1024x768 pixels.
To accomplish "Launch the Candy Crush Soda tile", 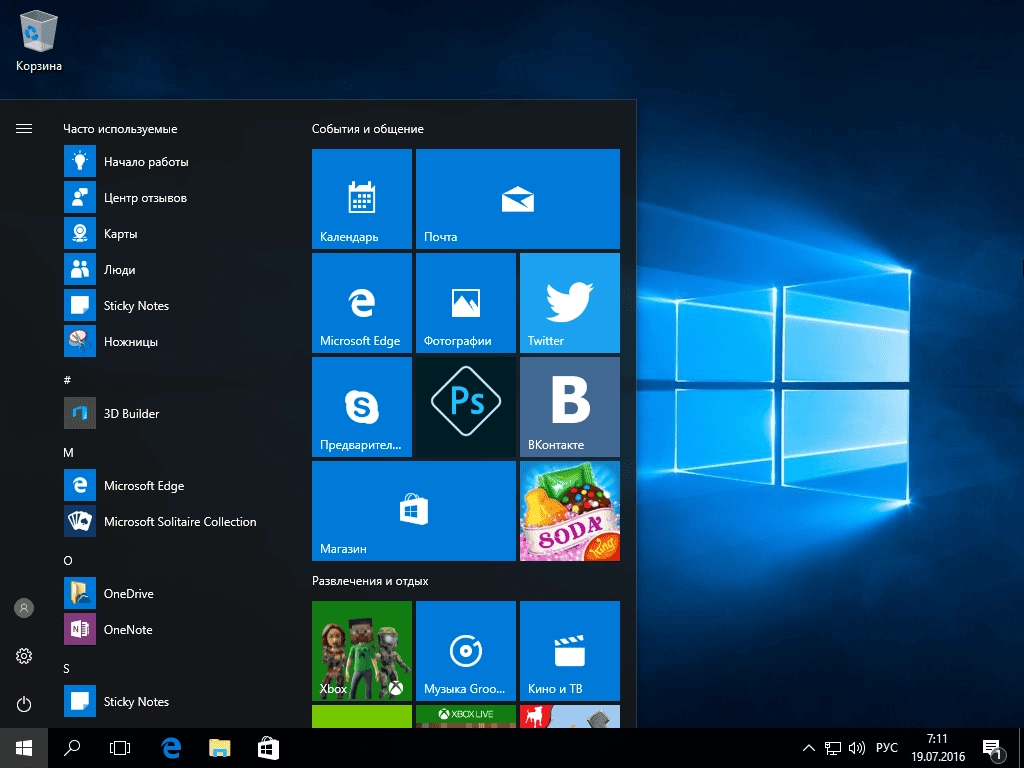I will point(569,511).
